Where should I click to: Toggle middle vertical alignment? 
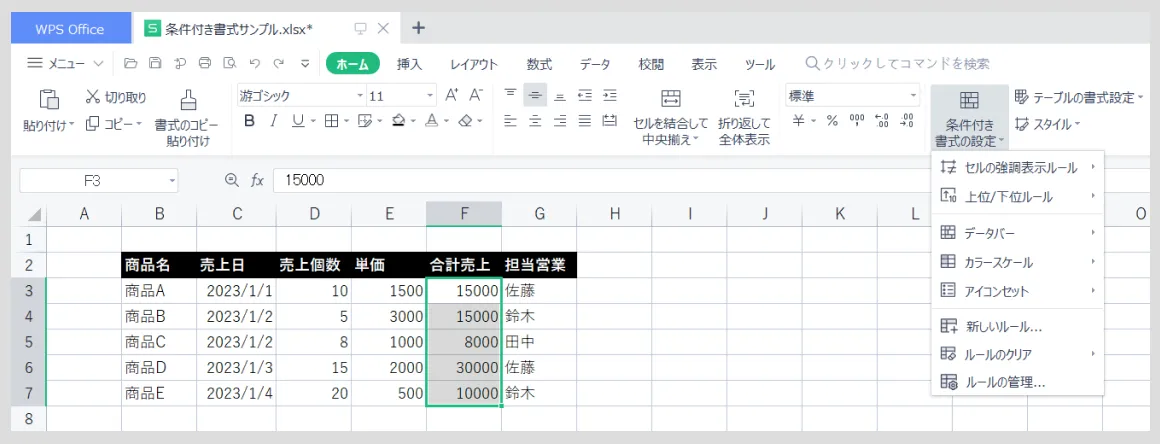click(535, 95)
